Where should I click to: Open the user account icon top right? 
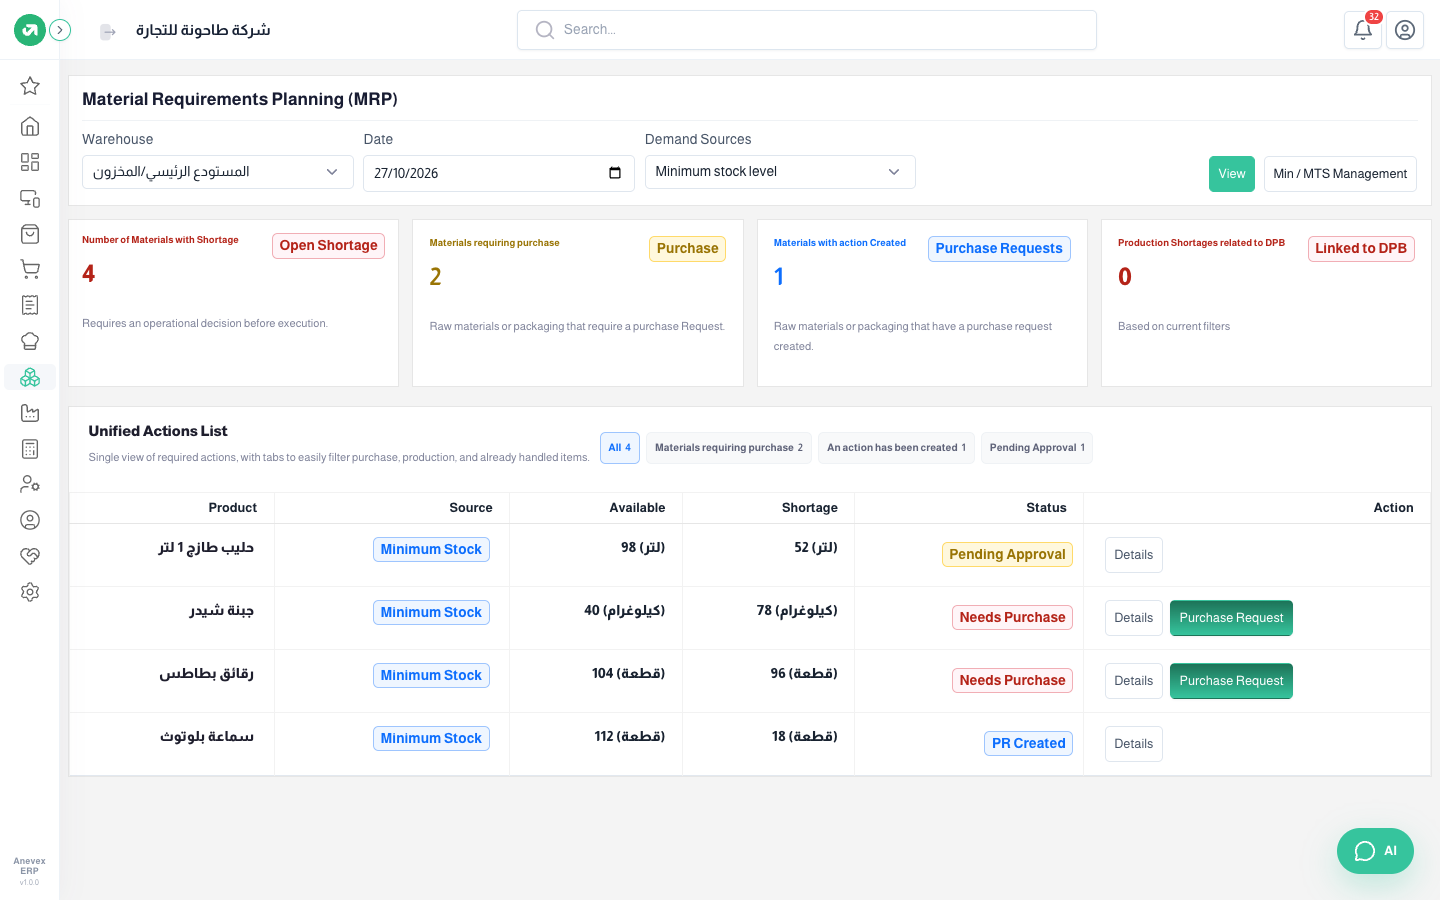[1405, 30]
